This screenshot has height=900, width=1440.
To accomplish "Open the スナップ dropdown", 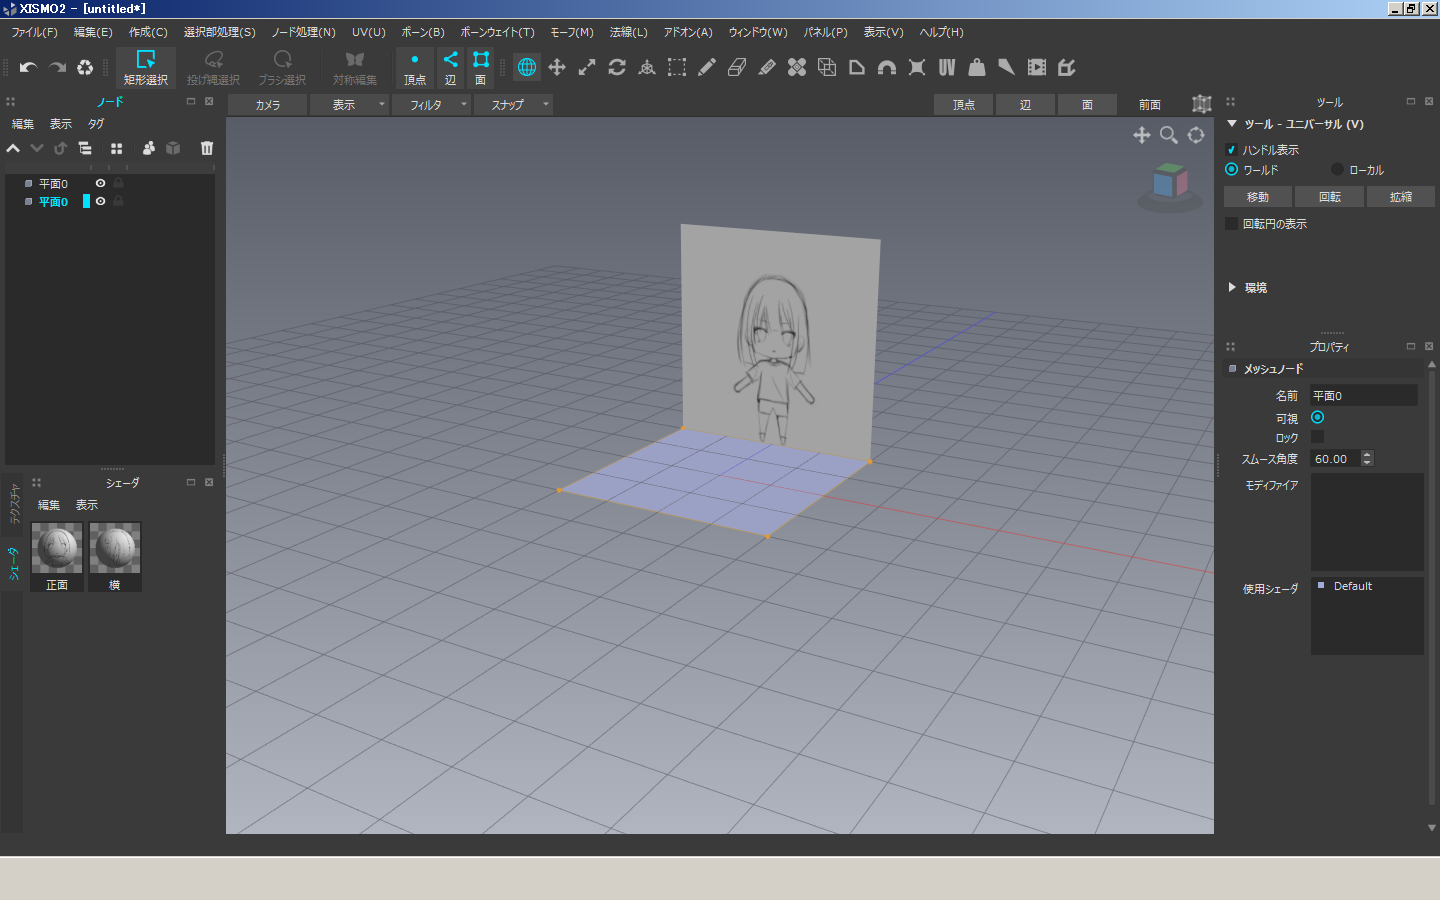I will tap(513, 104).
